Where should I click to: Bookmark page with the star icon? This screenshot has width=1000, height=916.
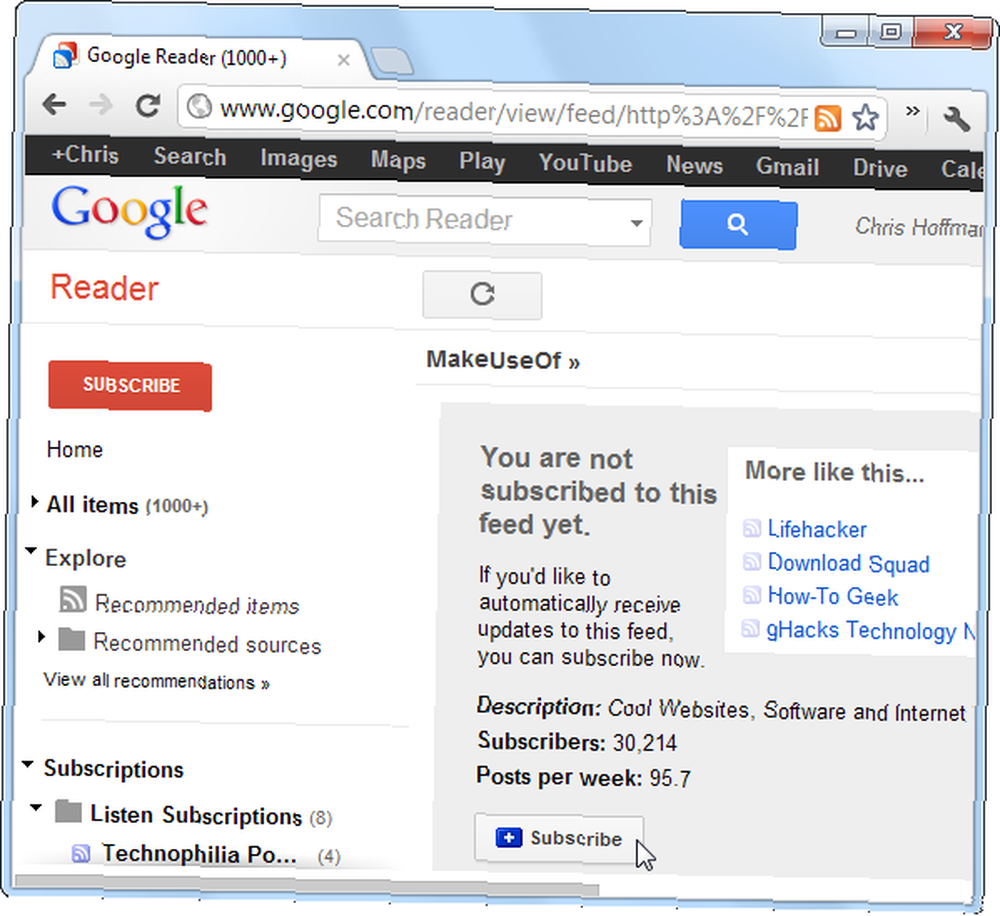point(865,117)
